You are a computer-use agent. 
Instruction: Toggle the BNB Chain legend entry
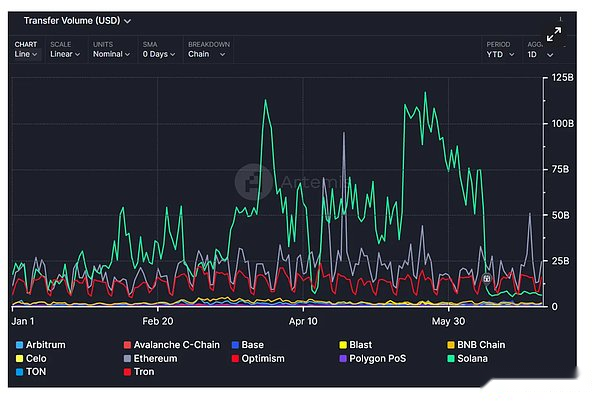point(476,345)
